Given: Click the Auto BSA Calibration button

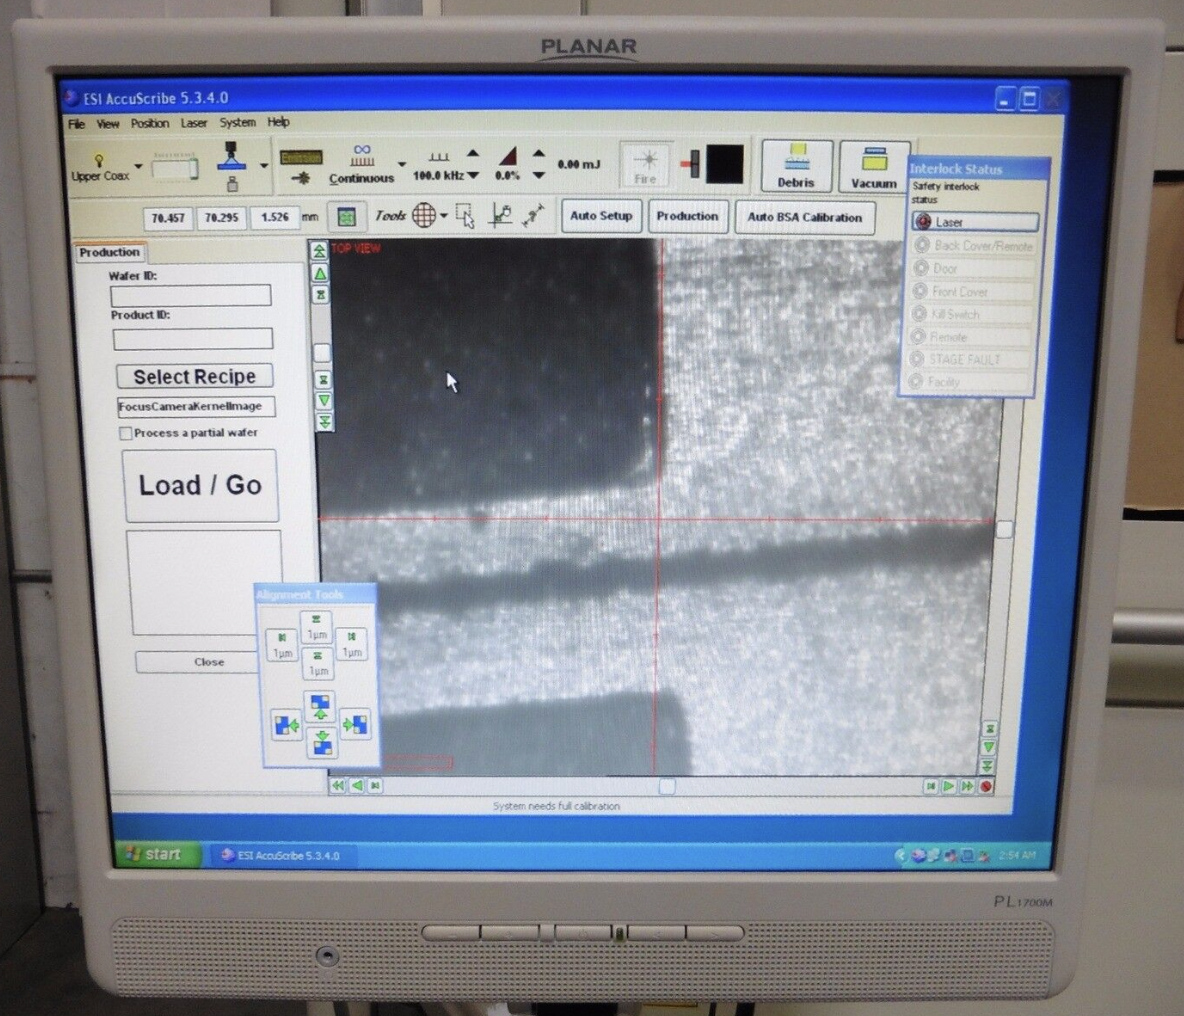Looking at the screenshot, I should pyautogui.click(x=805, y=217).
